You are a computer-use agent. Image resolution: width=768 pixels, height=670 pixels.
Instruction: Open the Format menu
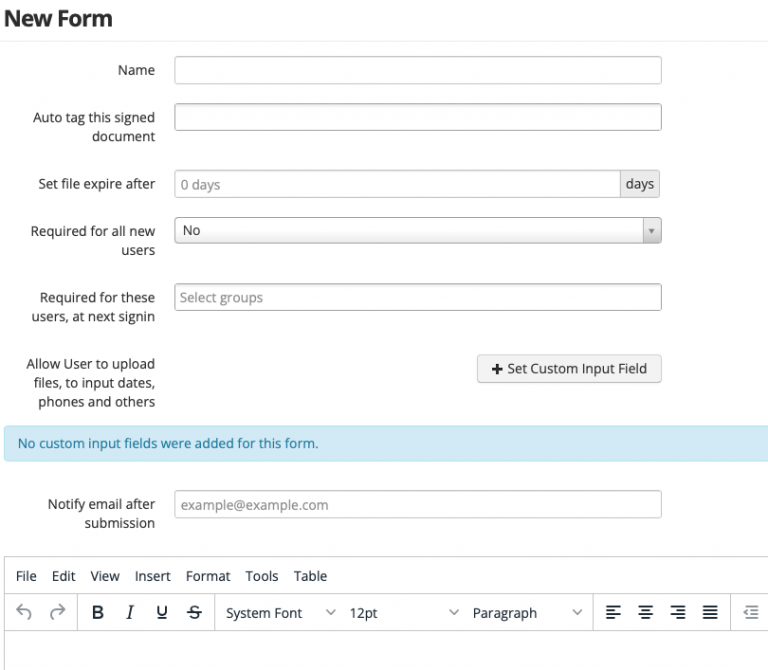(x=208, y=576)
